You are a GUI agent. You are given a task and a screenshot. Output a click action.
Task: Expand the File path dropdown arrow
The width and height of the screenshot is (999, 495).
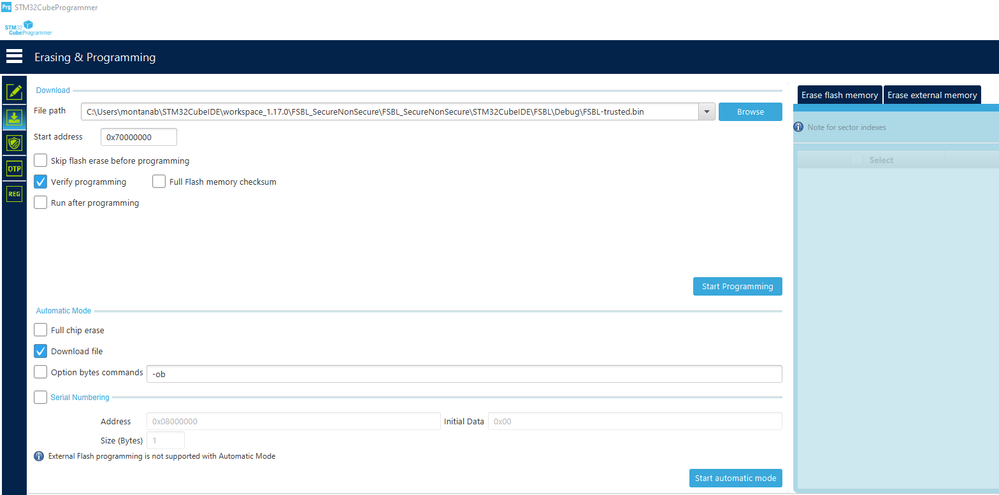tap(707, 112)
